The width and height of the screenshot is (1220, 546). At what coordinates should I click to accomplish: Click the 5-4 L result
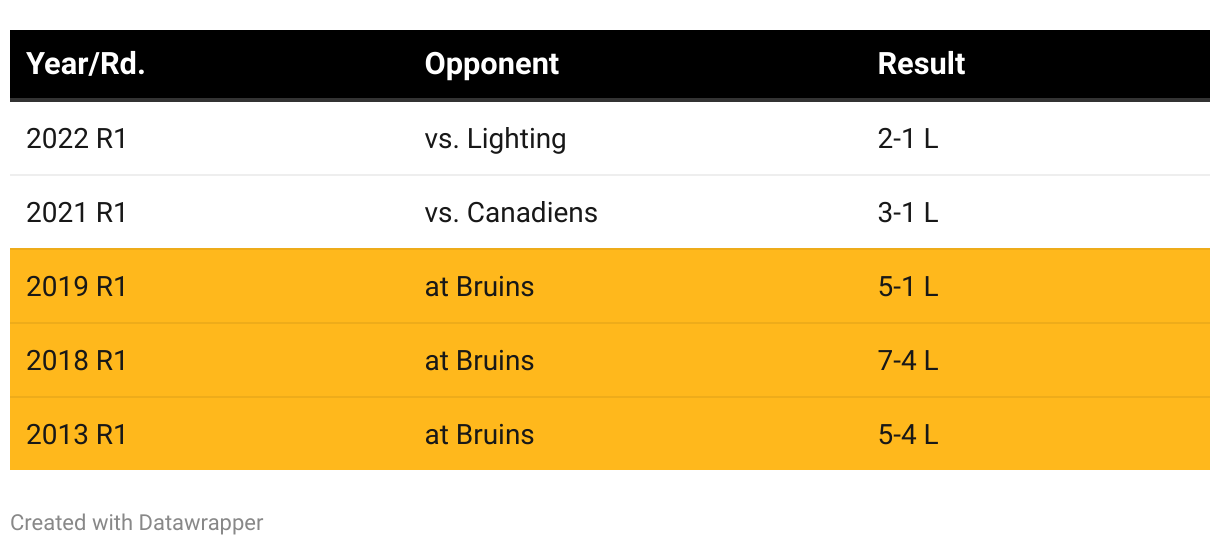coord(907,435)
